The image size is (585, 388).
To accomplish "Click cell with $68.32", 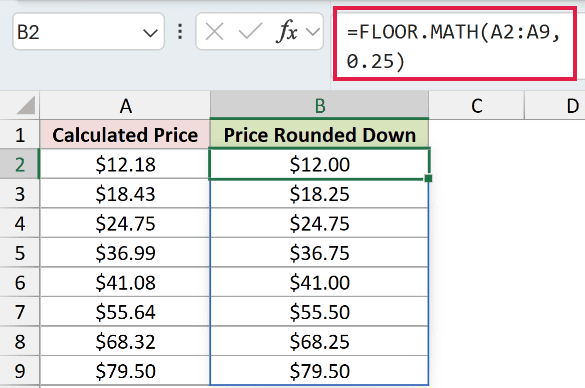I will tap(125, 341).
